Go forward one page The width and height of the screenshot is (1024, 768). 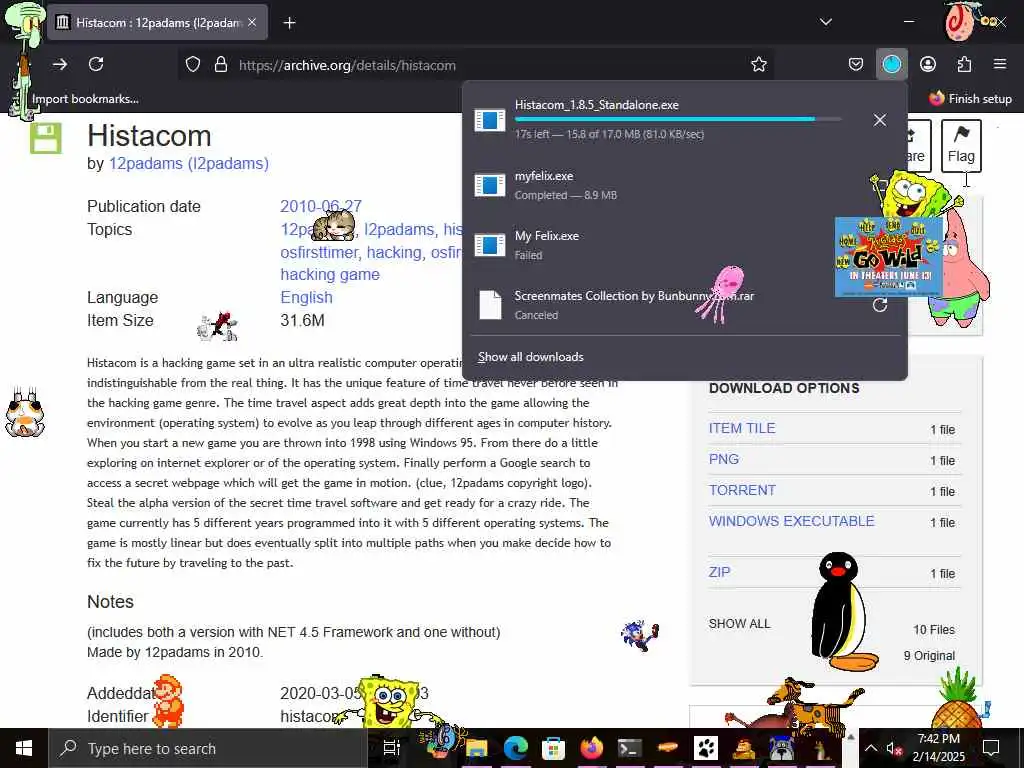click(60, 64)
